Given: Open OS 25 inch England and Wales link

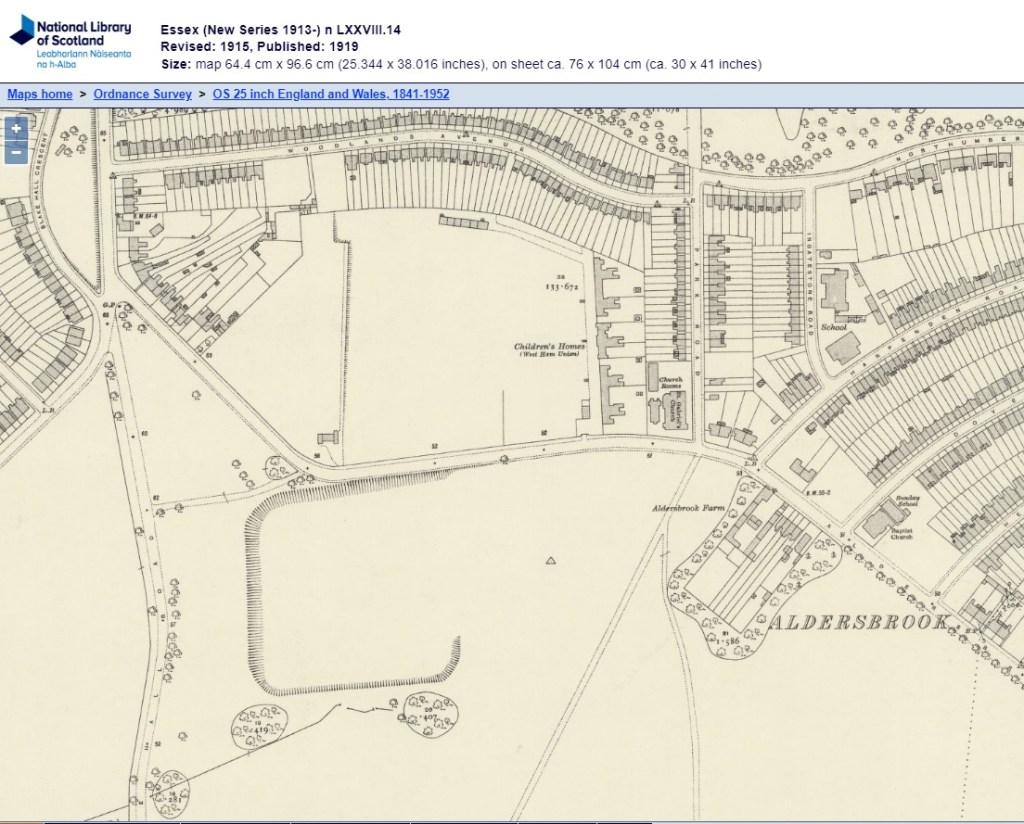Looking at the screenshot, I should point(331,94).
